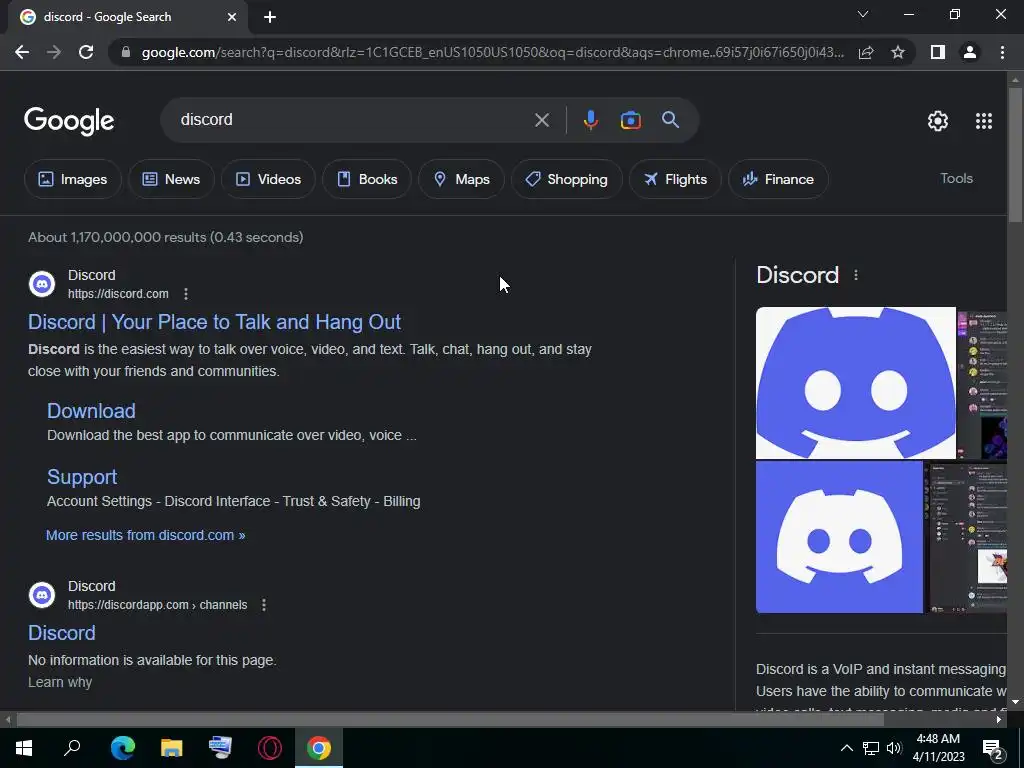Switch to Flights search tab
This screenshot has width=1024, height=768.
tap(675, 179)
